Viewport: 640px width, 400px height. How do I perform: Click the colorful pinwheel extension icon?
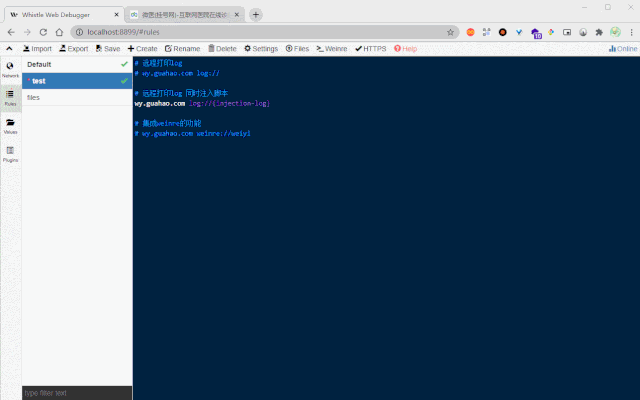[x=551, y=32]
